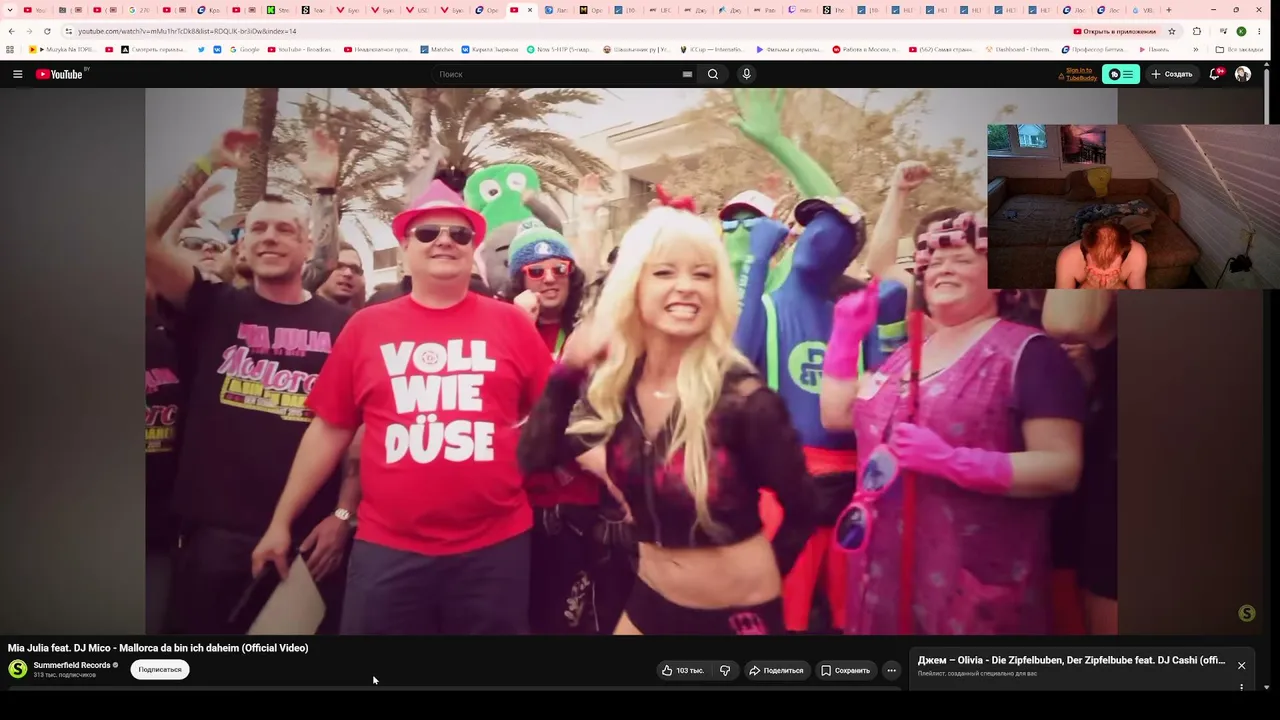
Task: Switch to the Google 270 tab
Action: [x=138, y=10]
